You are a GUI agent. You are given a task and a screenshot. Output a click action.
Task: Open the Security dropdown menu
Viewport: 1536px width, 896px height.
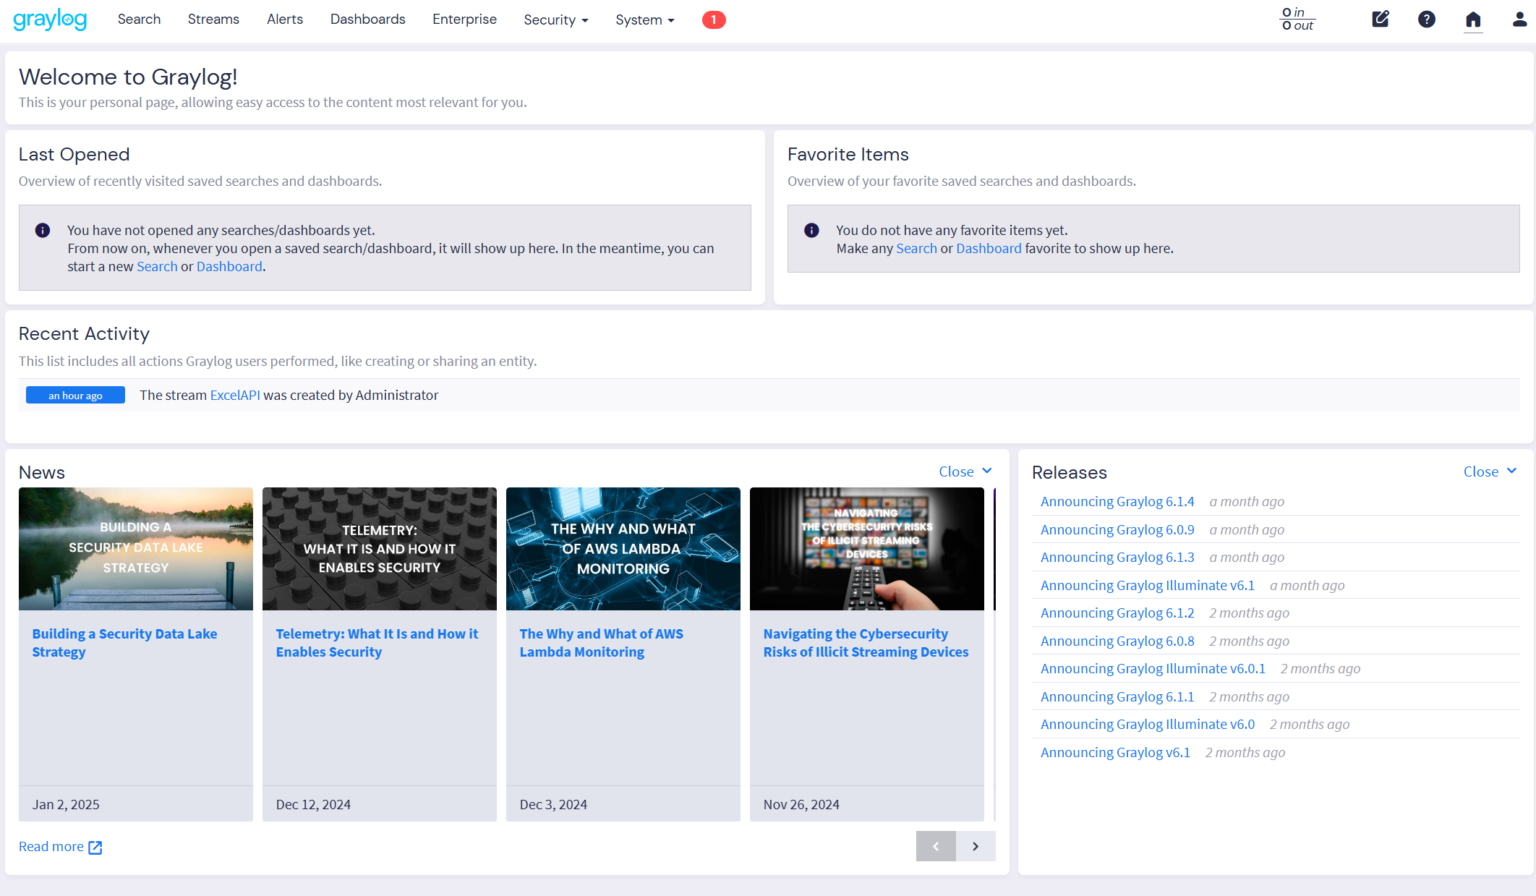pyautogui.click(x=556, y=19)
